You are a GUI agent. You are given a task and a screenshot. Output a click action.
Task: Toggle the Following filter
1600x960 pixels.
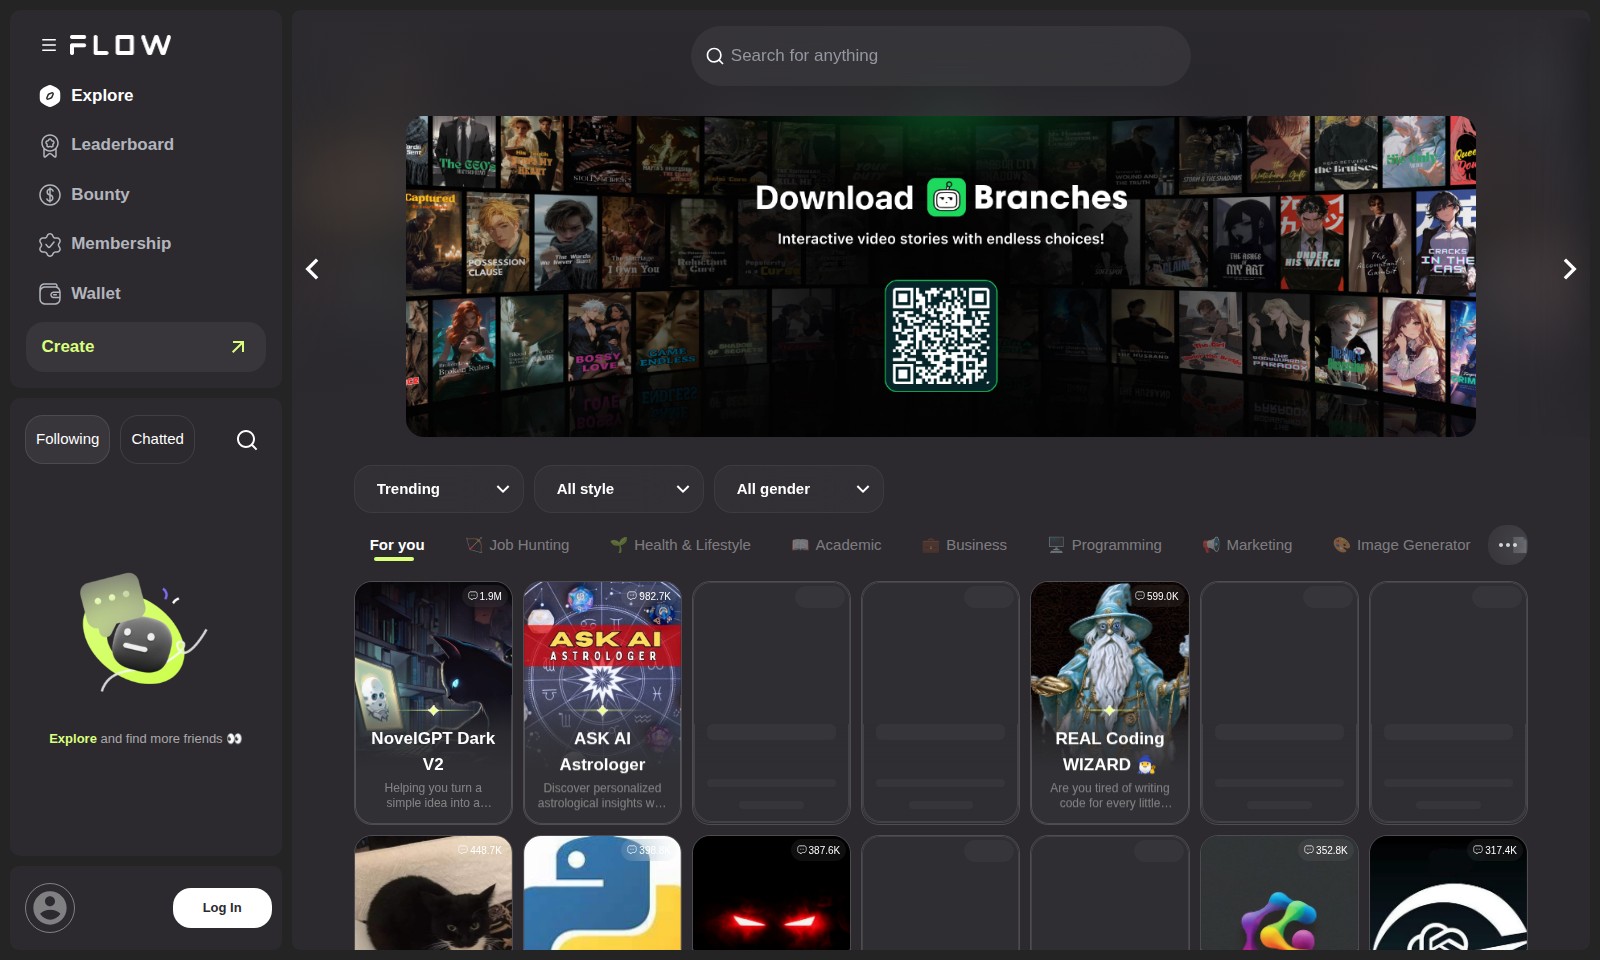[x=68, y=439]
